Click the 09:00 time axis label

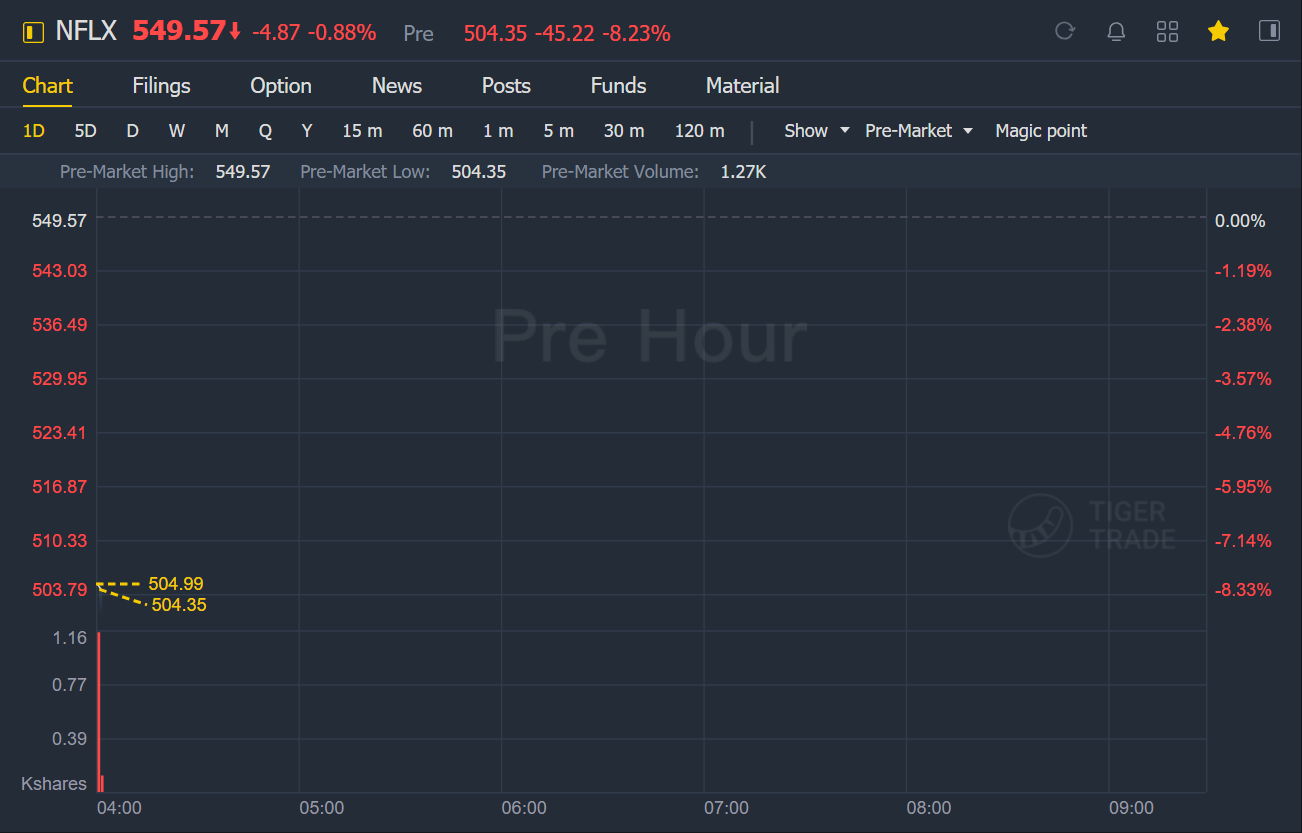point(1131,808)
